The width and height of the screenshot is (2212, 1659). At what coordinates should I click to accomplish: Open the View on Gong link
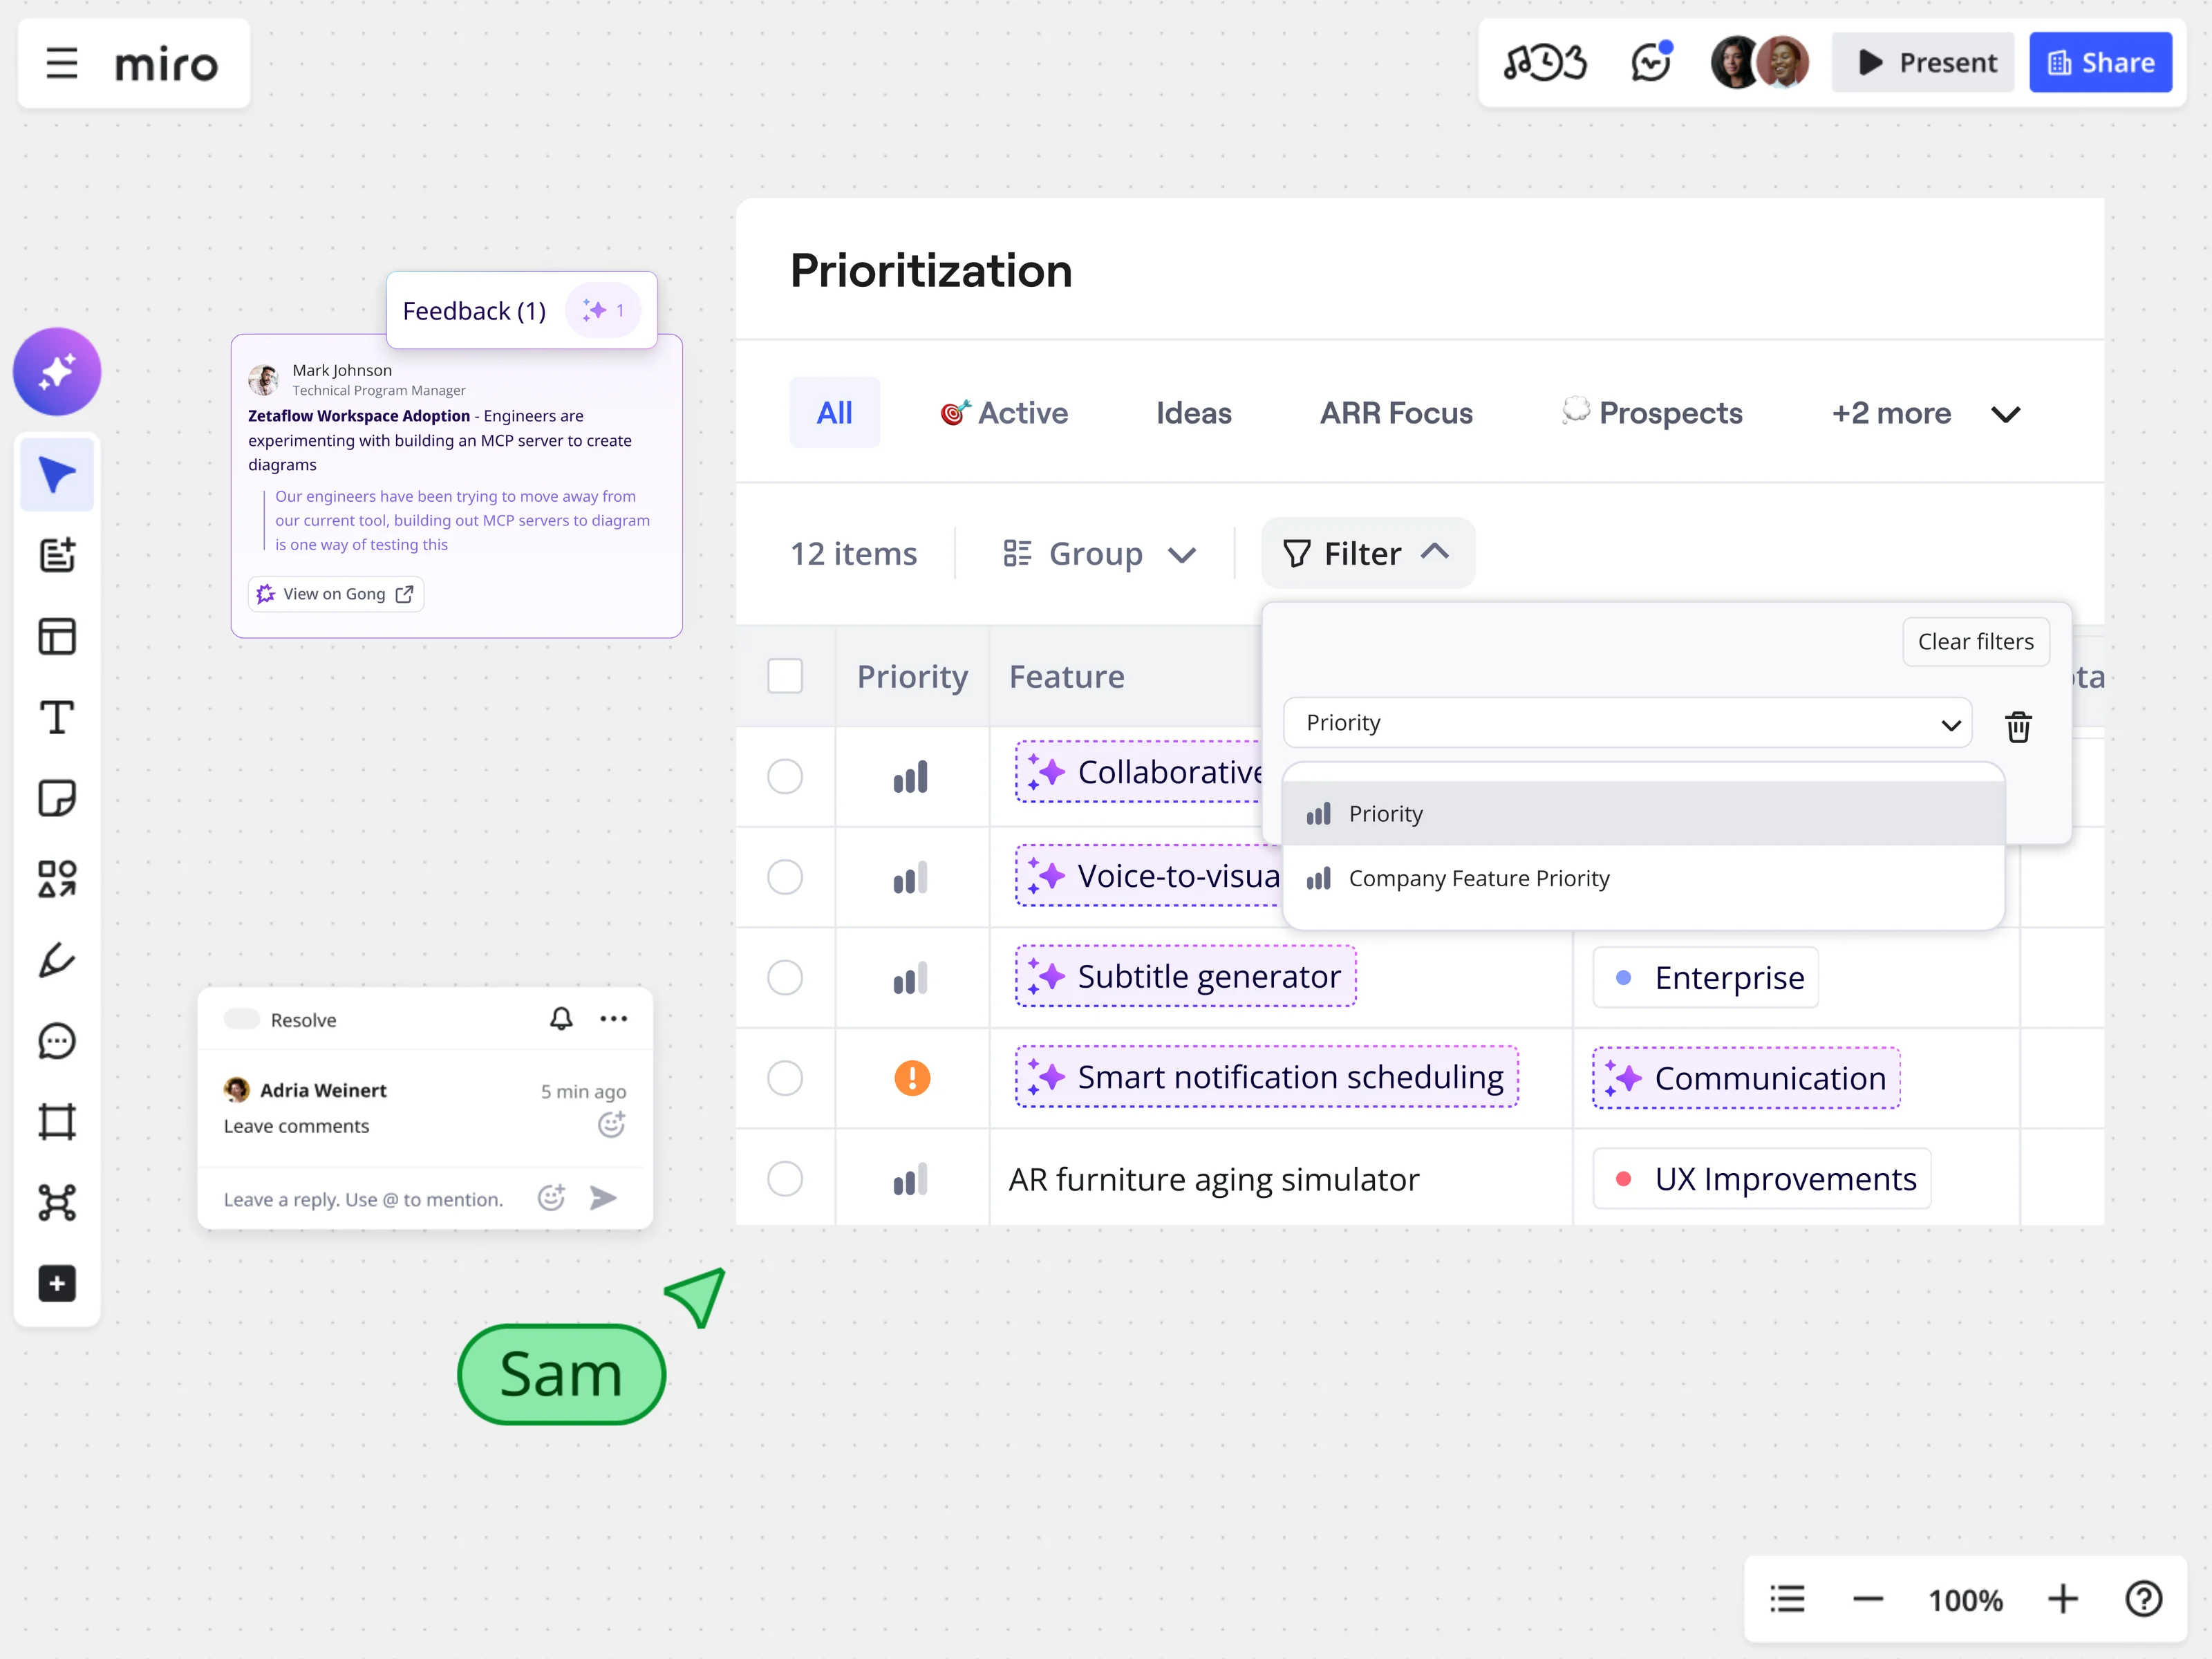point(336,594)
